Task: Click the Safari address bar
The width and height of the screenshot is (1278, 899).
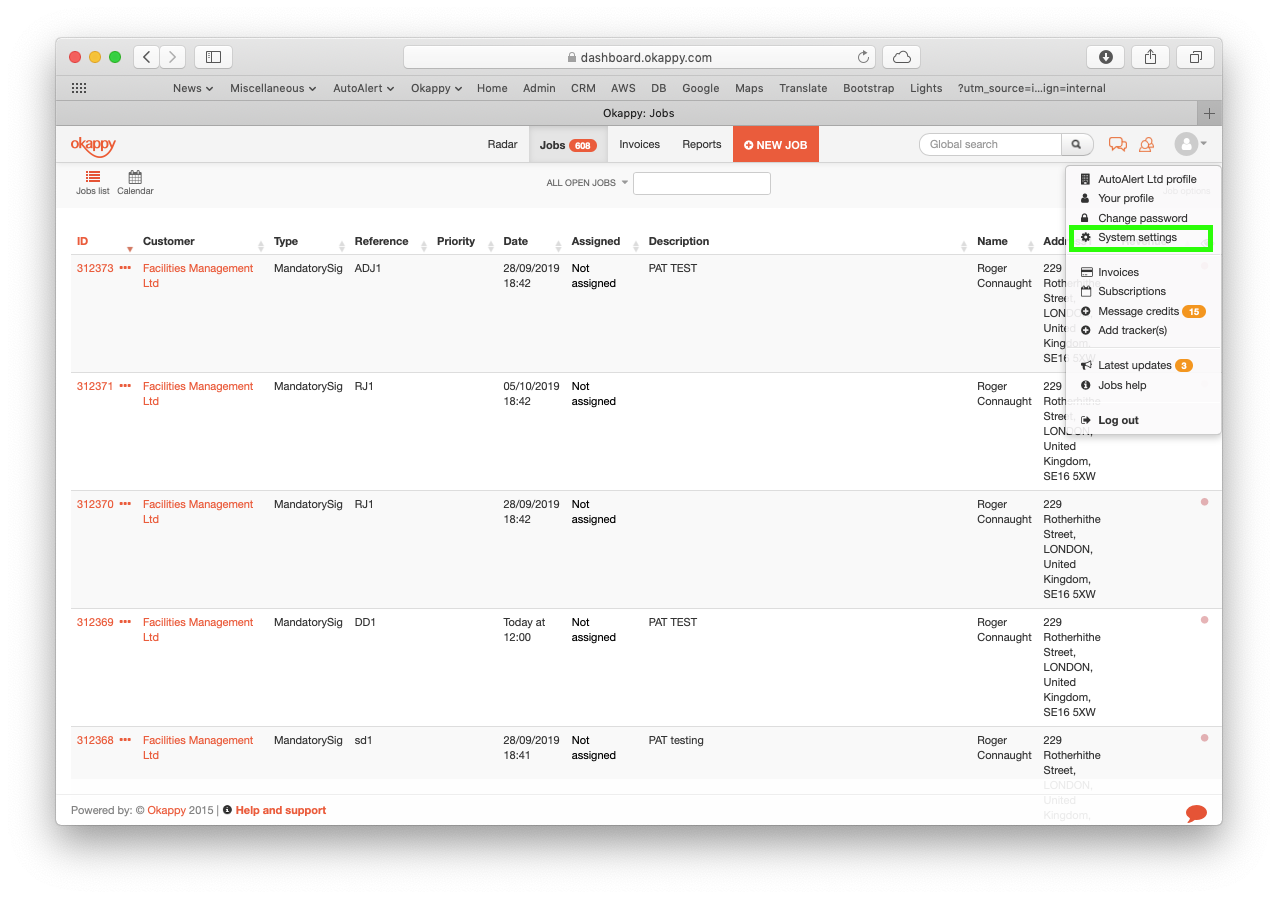Action: pyautogui.click(x=640, y=57)
